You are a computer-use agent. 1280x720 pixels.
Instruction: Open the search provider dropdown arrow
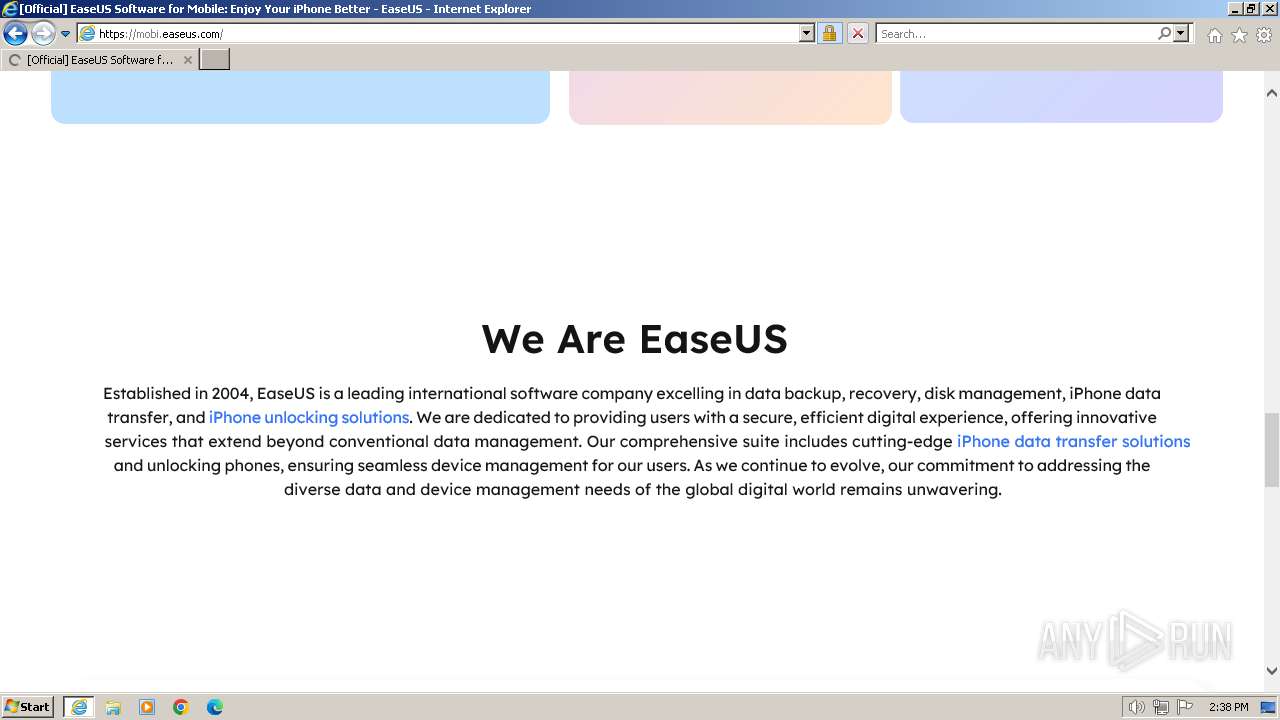coord(1181,34)
